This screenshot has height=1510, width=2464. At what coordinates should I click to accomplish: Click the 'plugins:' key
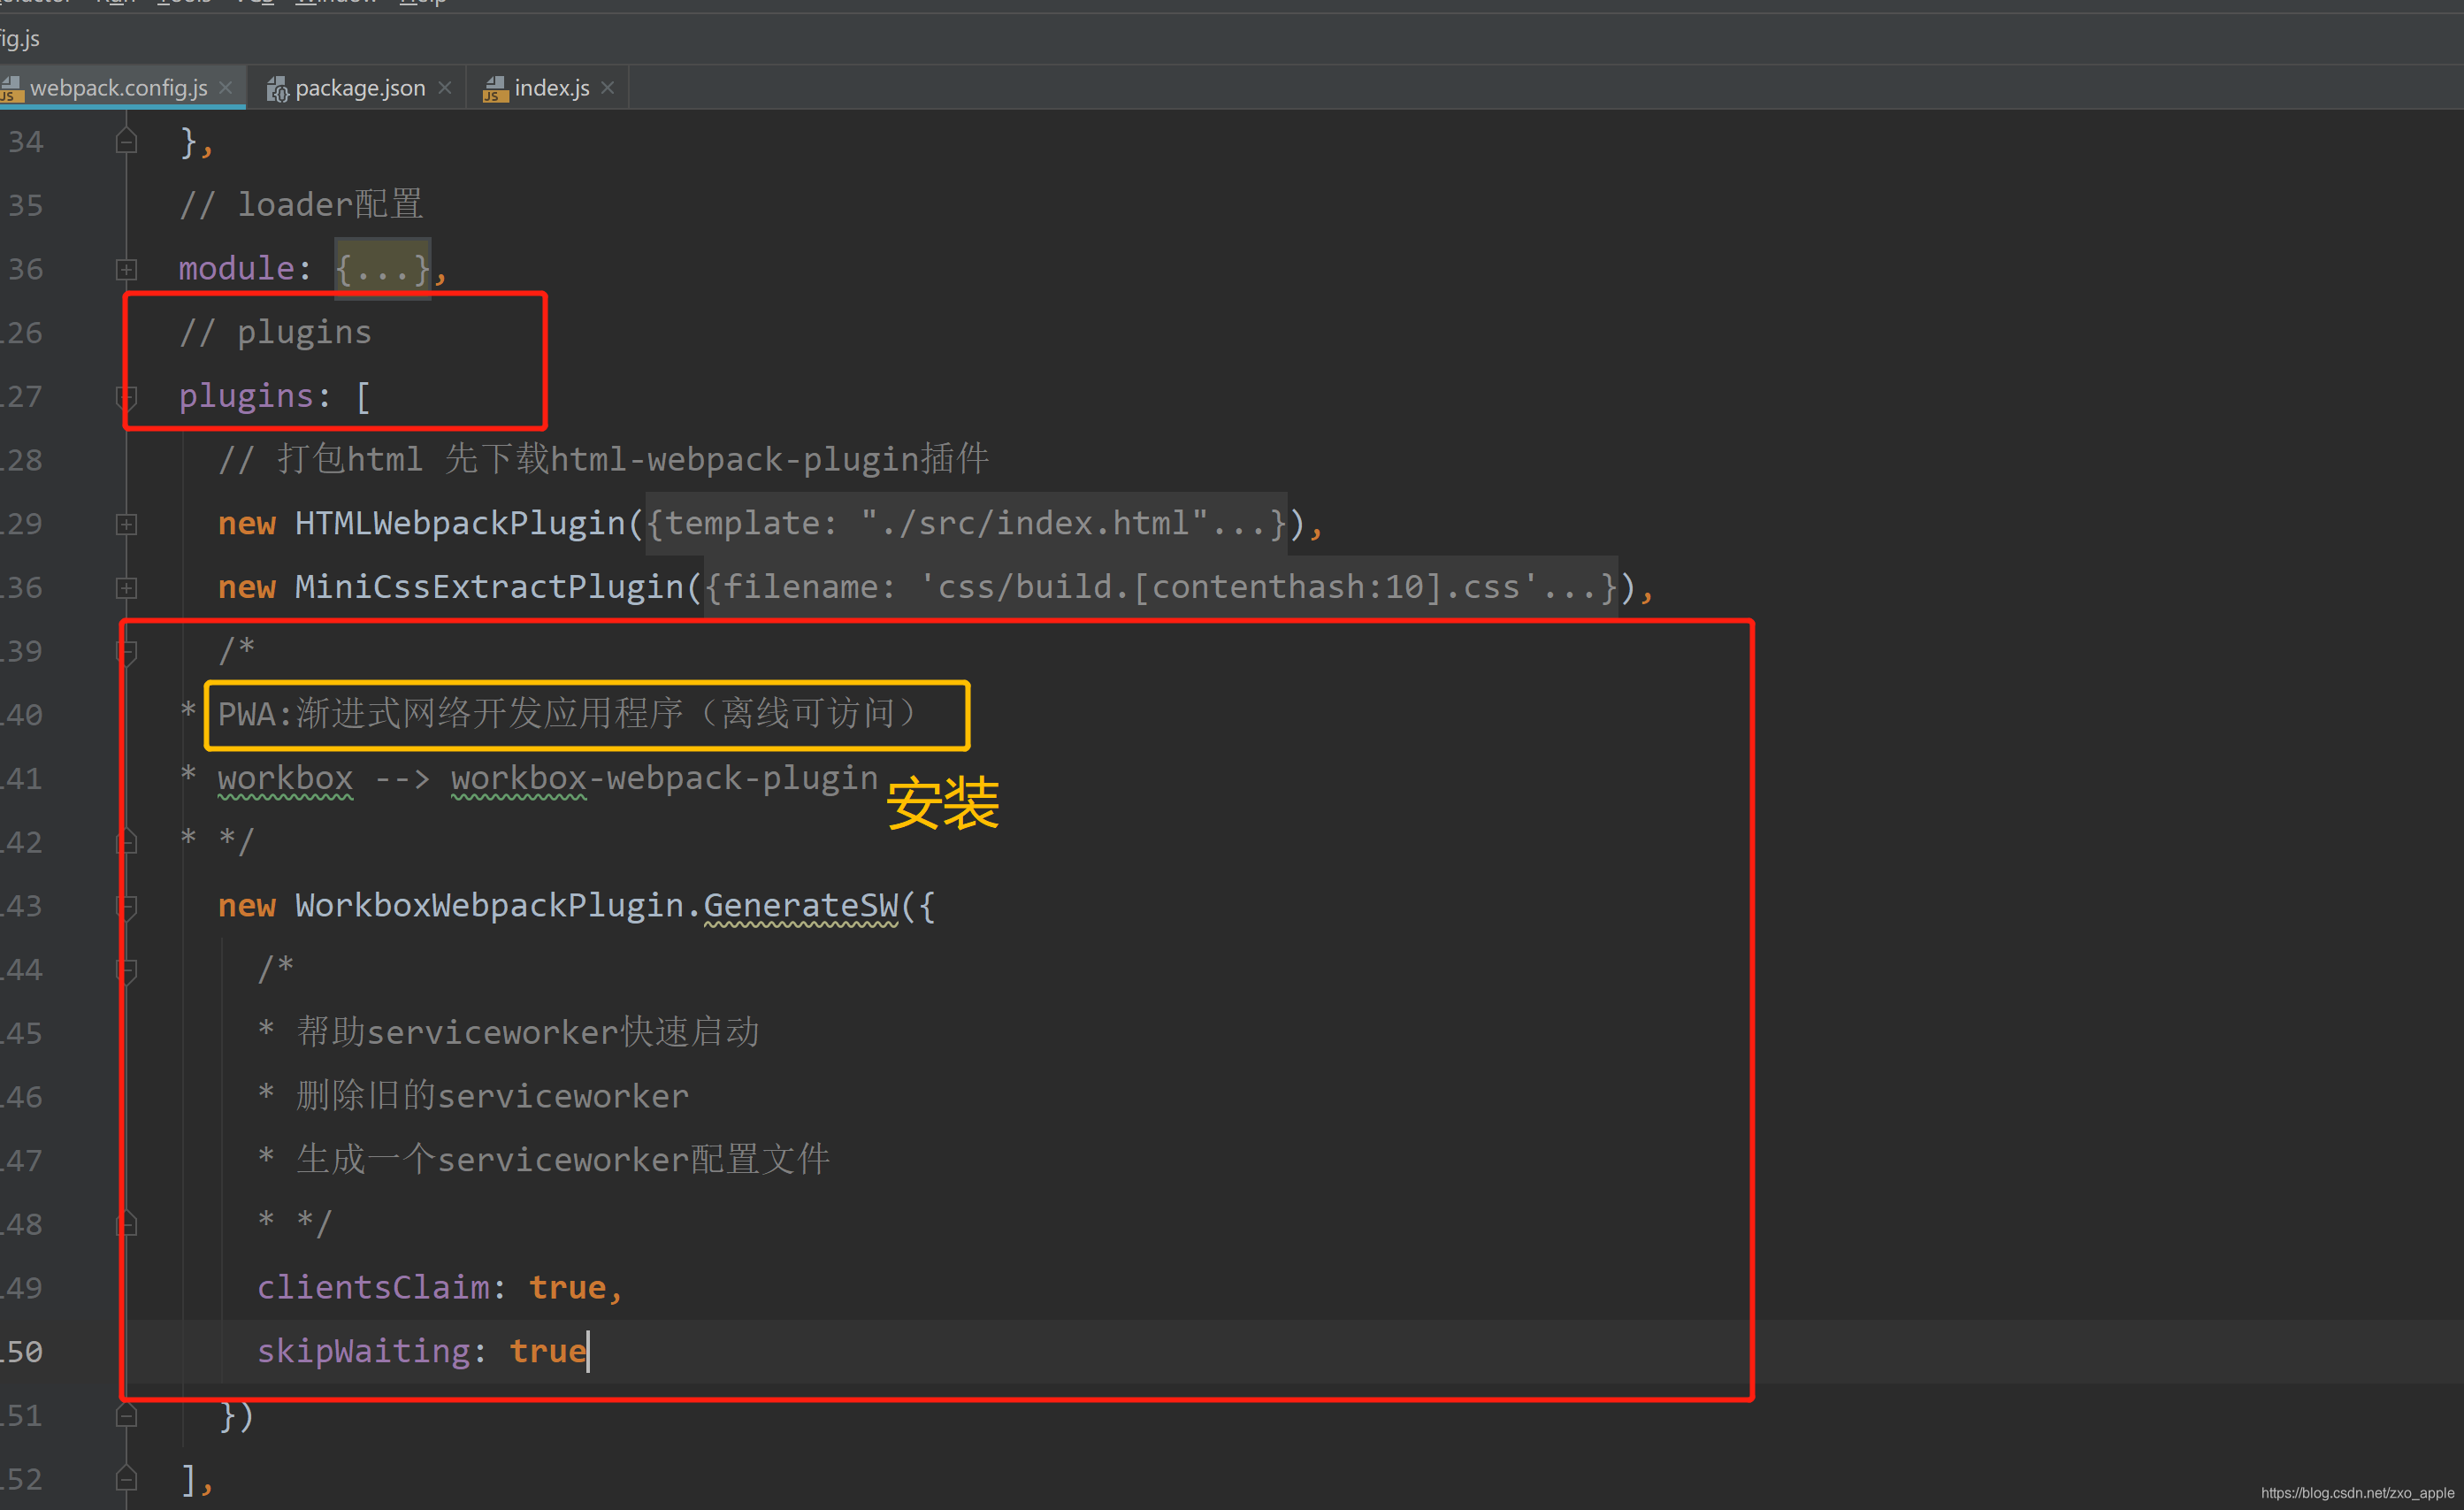pyautogui.click(x=255, y=397)
